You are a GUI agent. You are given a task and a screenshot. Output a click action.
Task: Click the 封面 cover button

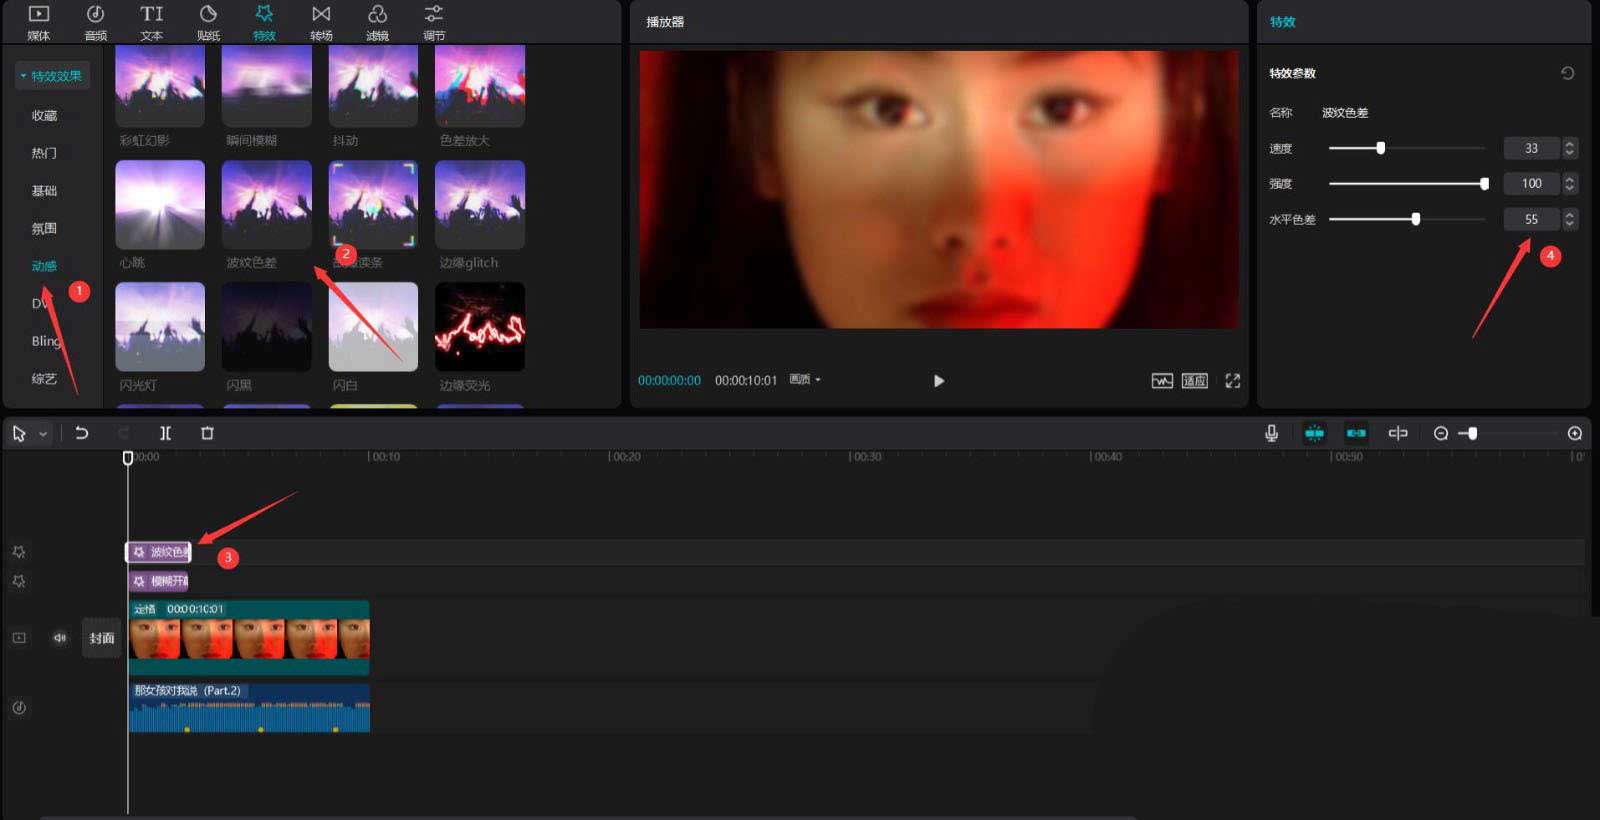coord(101,638)
